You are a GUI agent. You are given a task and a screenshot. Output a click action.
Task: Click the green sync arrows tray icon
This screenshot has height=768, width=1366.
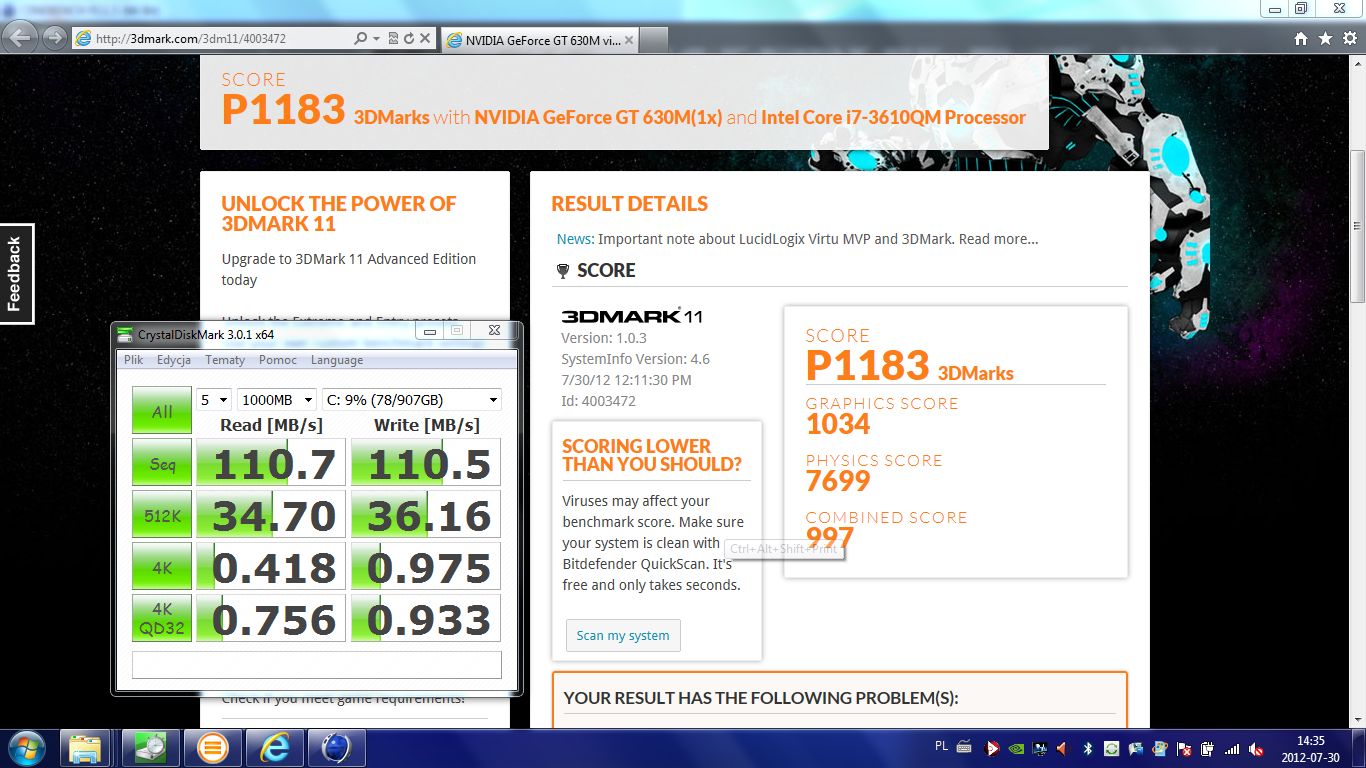click(1112, 748)
